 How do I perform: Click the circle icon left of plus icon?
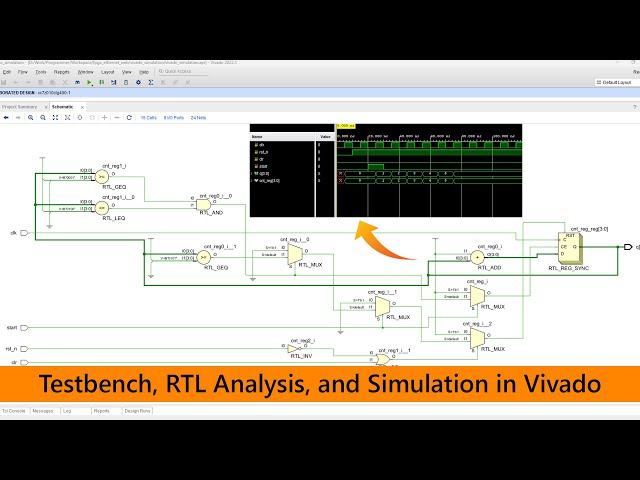tap(92, 118)
